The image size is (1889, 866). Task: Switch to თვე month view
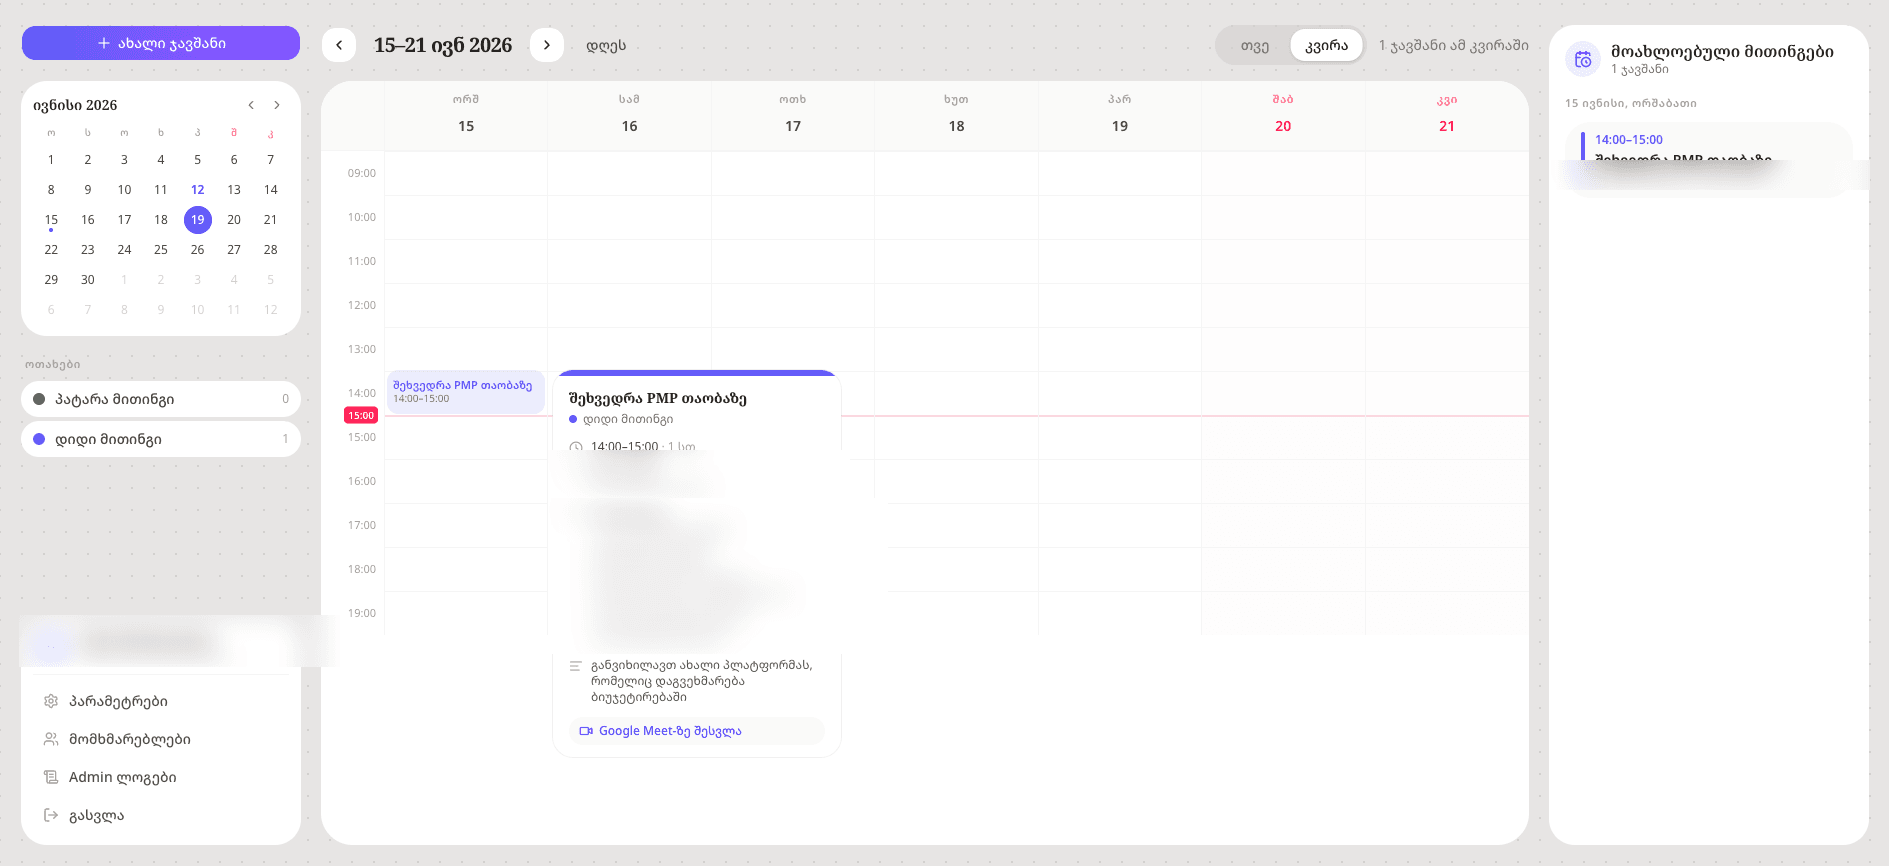(1255, 45)
